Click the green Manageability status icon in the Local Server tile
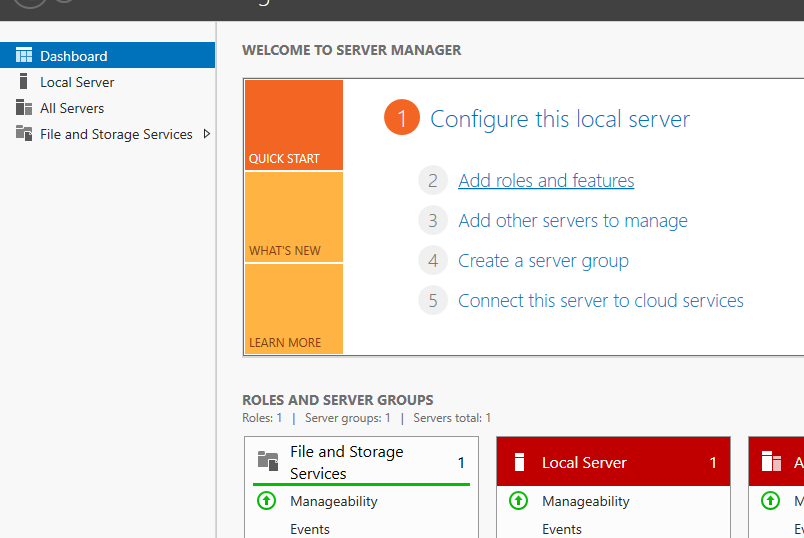Image resolution: width=804 pixels, height=538 pixels. coord(518,501)
